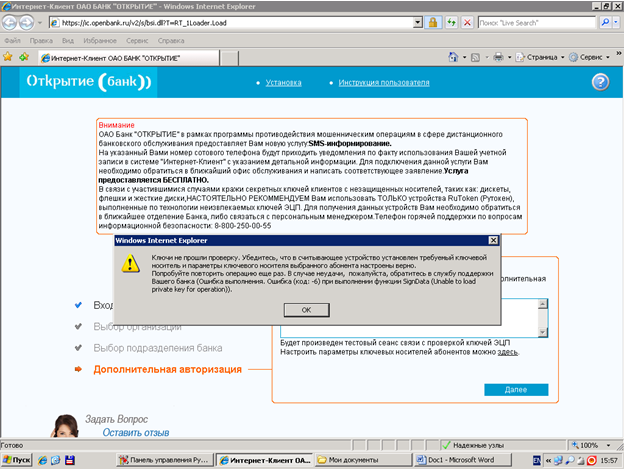This screenshot has width=625, height=469.
Task: Click the browser Back arrow button
Action: (12, 21)
